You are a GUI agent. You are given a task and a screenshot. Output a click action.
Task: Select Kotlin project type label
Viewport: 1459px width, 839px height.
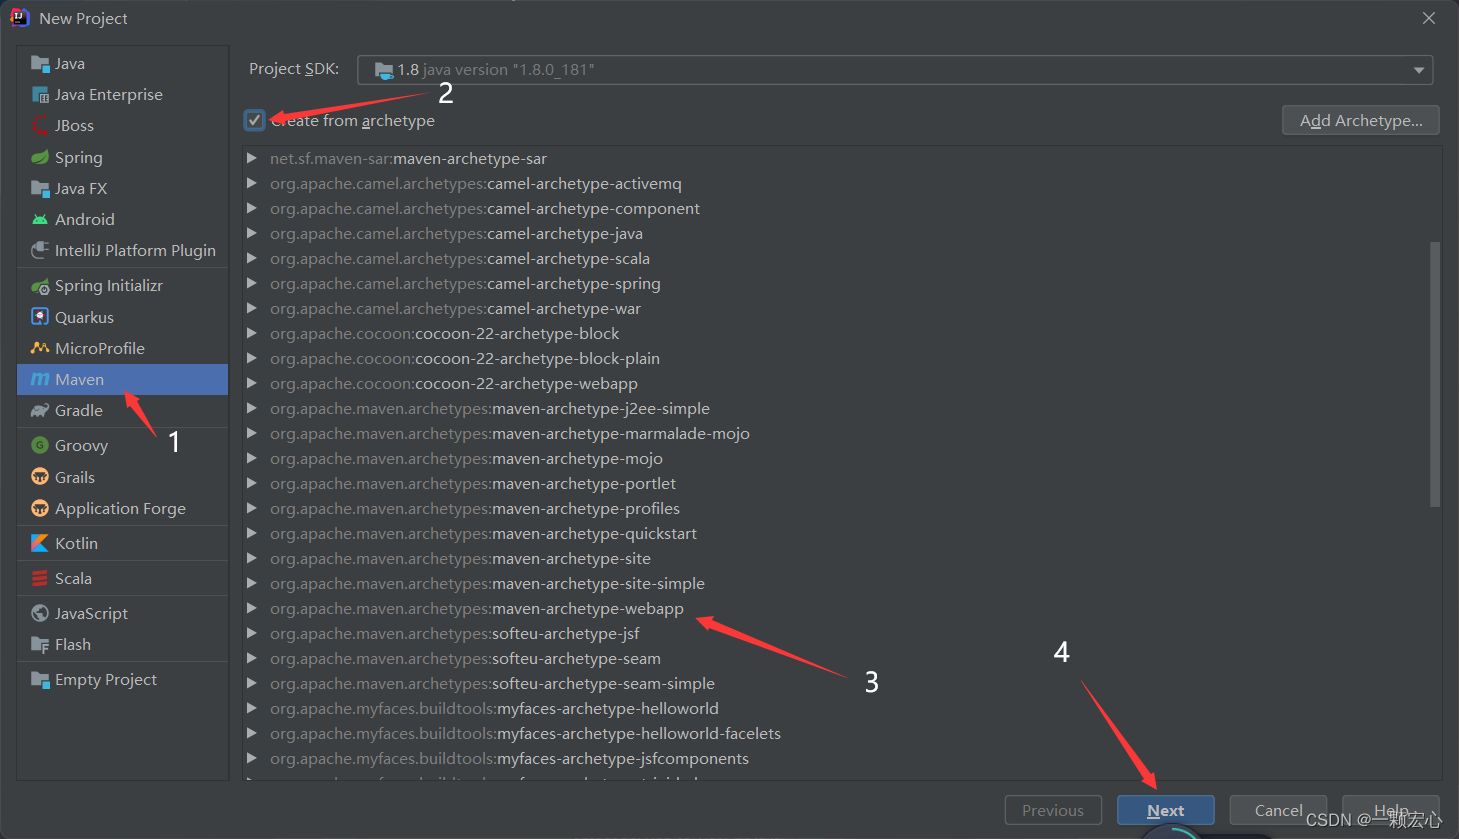pos(76,543)
